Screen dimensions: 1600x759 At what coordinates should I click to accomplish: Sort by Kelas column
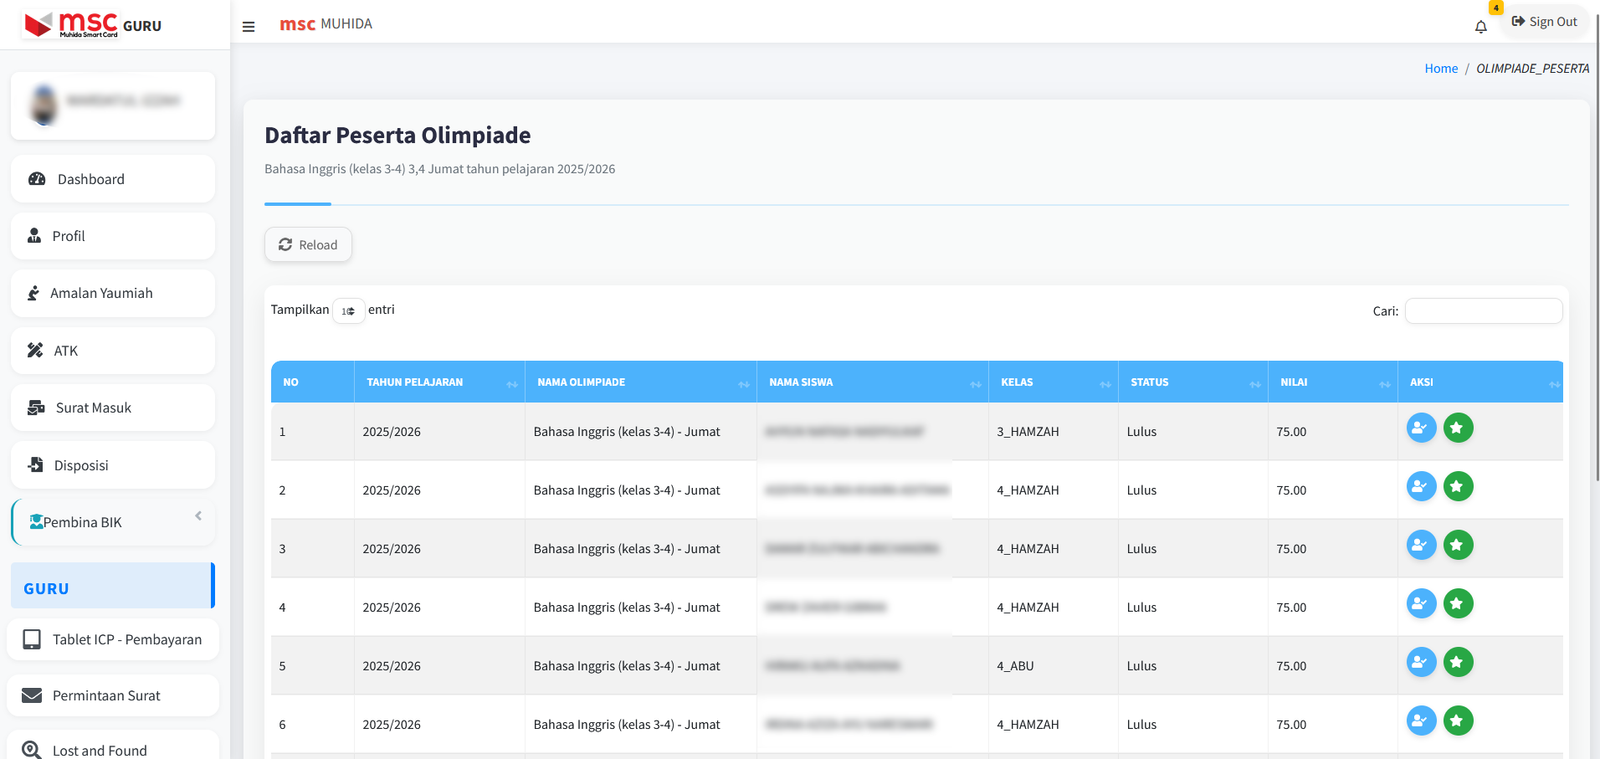[1053, 382]
